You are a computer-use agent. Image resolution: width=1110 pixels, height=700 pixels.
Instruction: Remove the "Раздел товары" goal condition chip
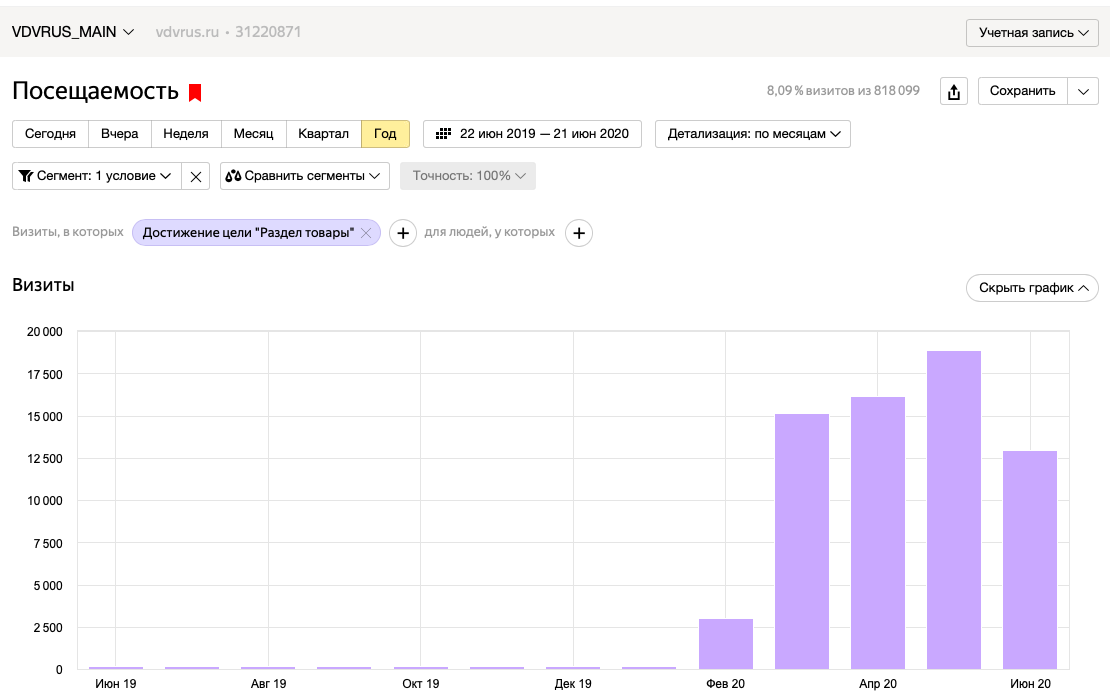[x=366, y=233]
